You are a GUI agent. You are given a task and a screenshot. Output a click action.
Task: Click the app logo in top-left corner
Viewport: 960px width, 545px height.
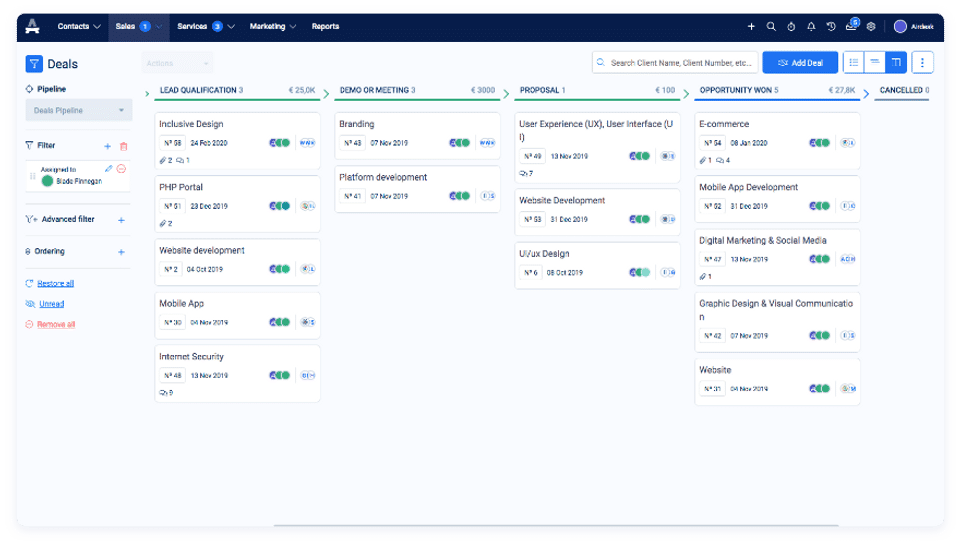pyautogui.click(x=32, y=26)
